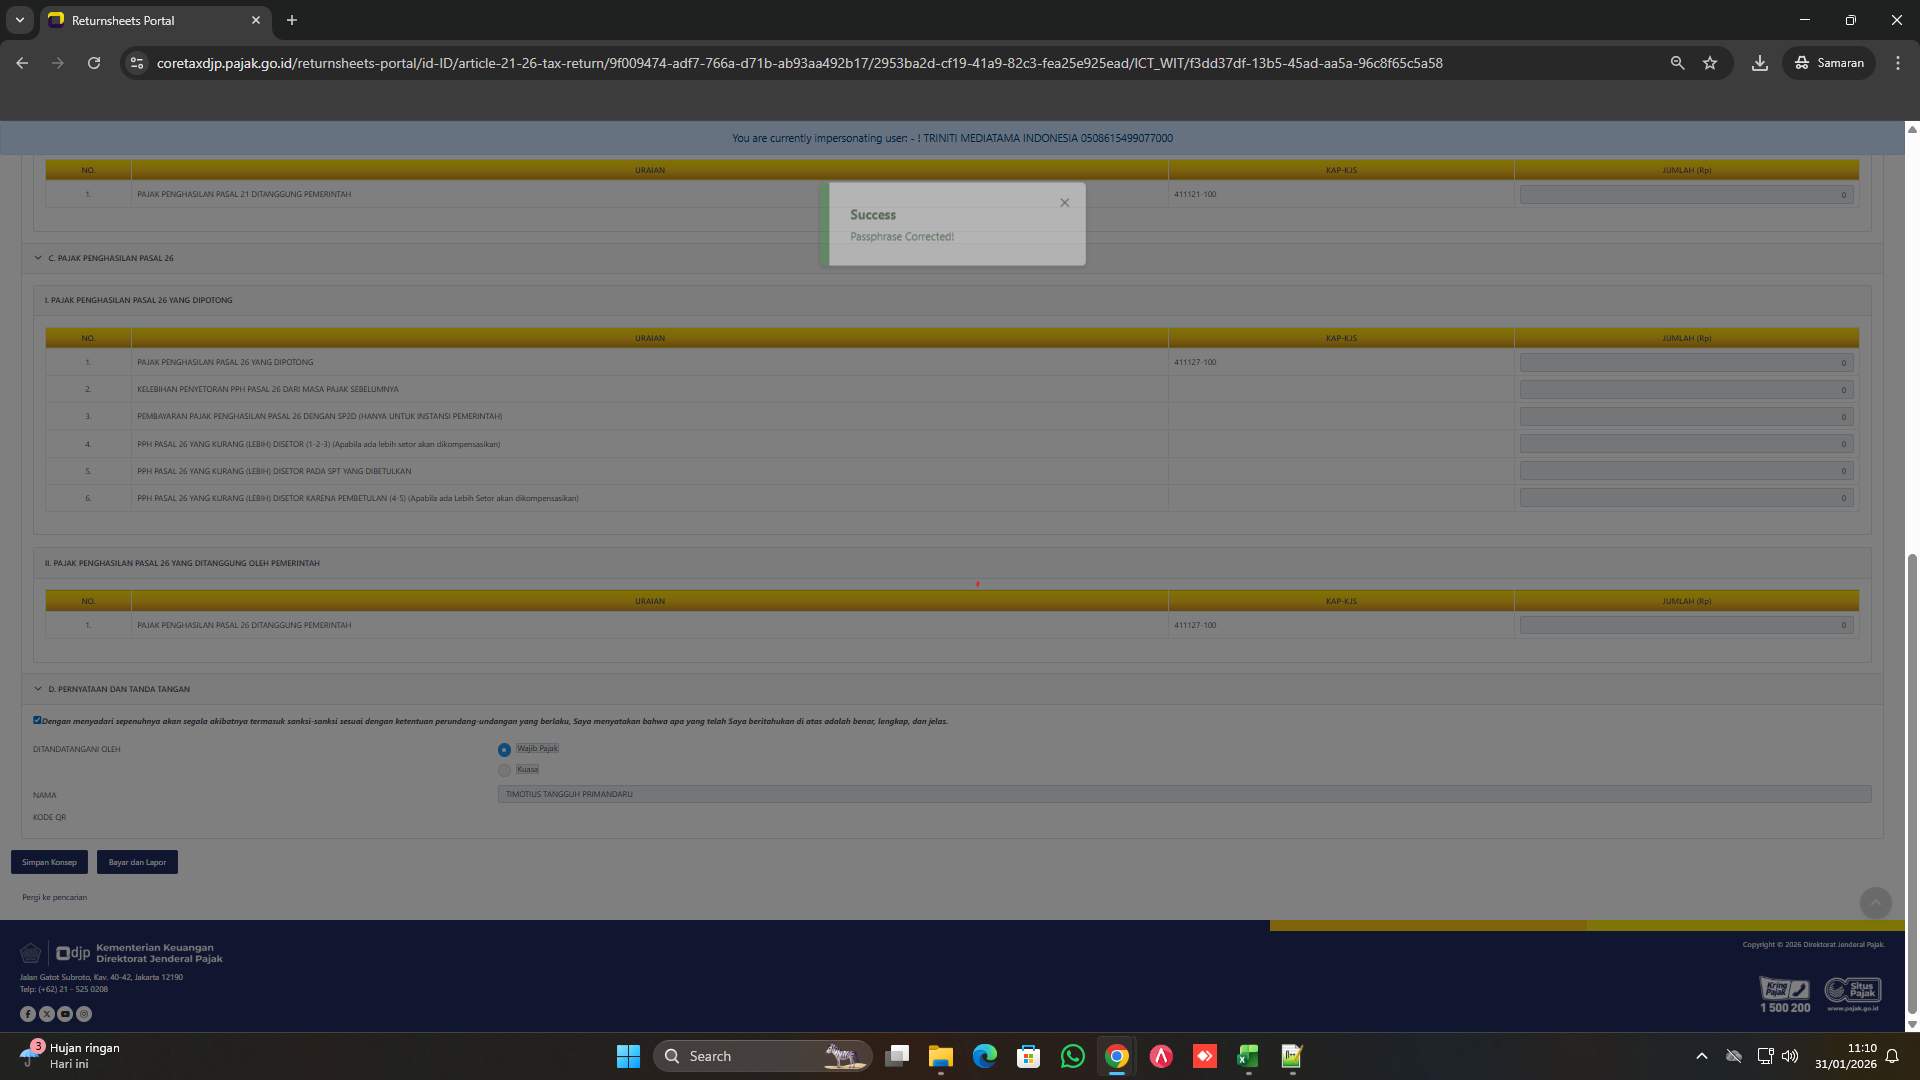The width and height of the screenshot is (1920, 1080).
Task: Follow the Pergi ke pencarian link
Action: 53,897
